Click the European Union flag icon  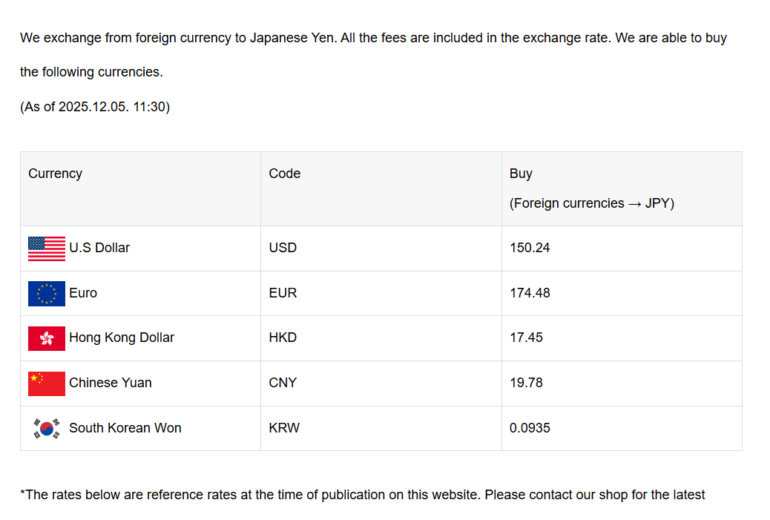(x=47, y=293)
